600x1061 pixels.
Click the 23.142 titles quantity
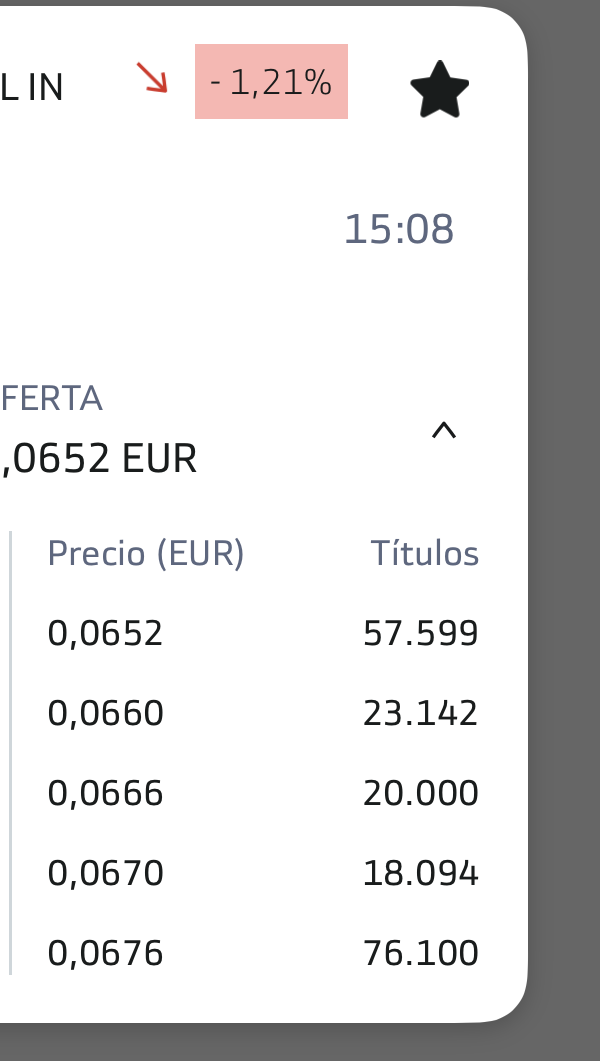click(421, 713)
